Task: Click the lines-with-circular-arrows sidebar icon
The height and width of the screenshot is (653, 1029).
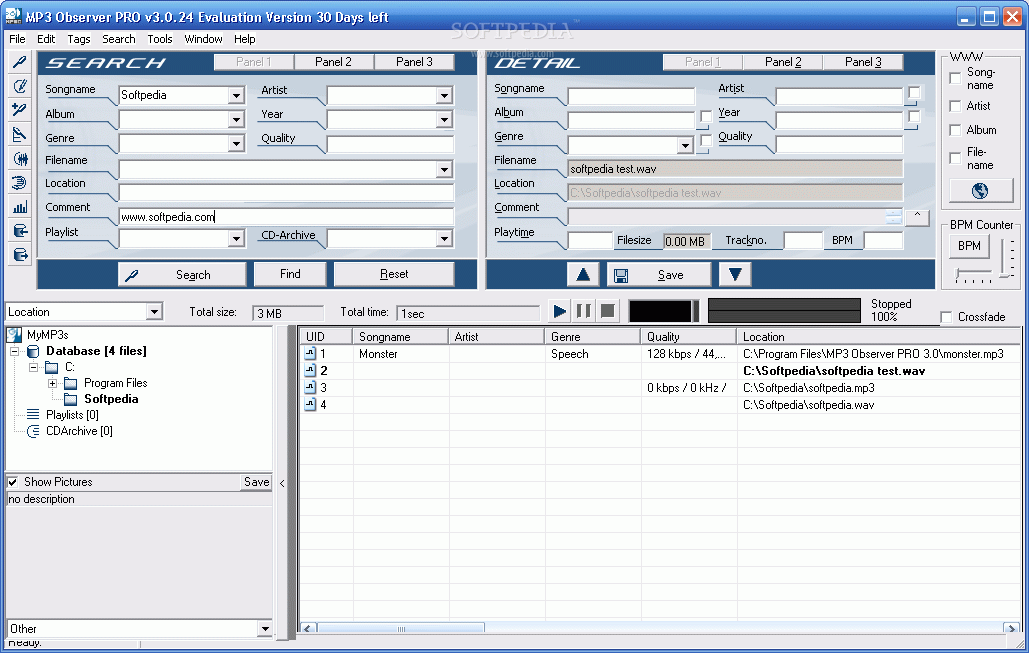Action: 20,183
